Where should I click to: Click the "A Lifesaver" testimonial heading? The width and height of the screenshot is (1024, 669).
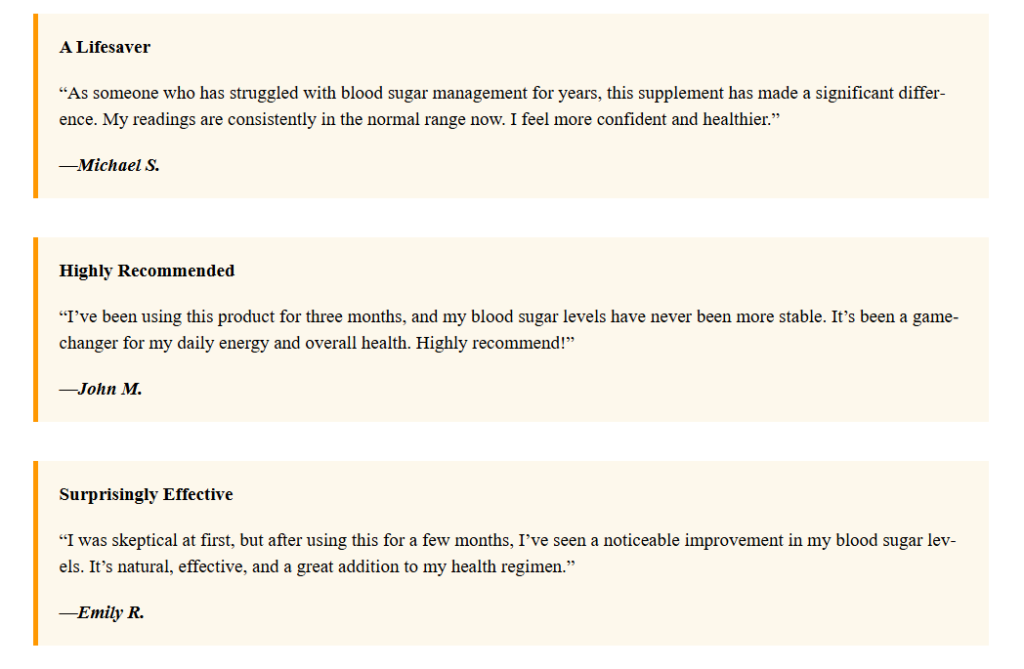105,48
